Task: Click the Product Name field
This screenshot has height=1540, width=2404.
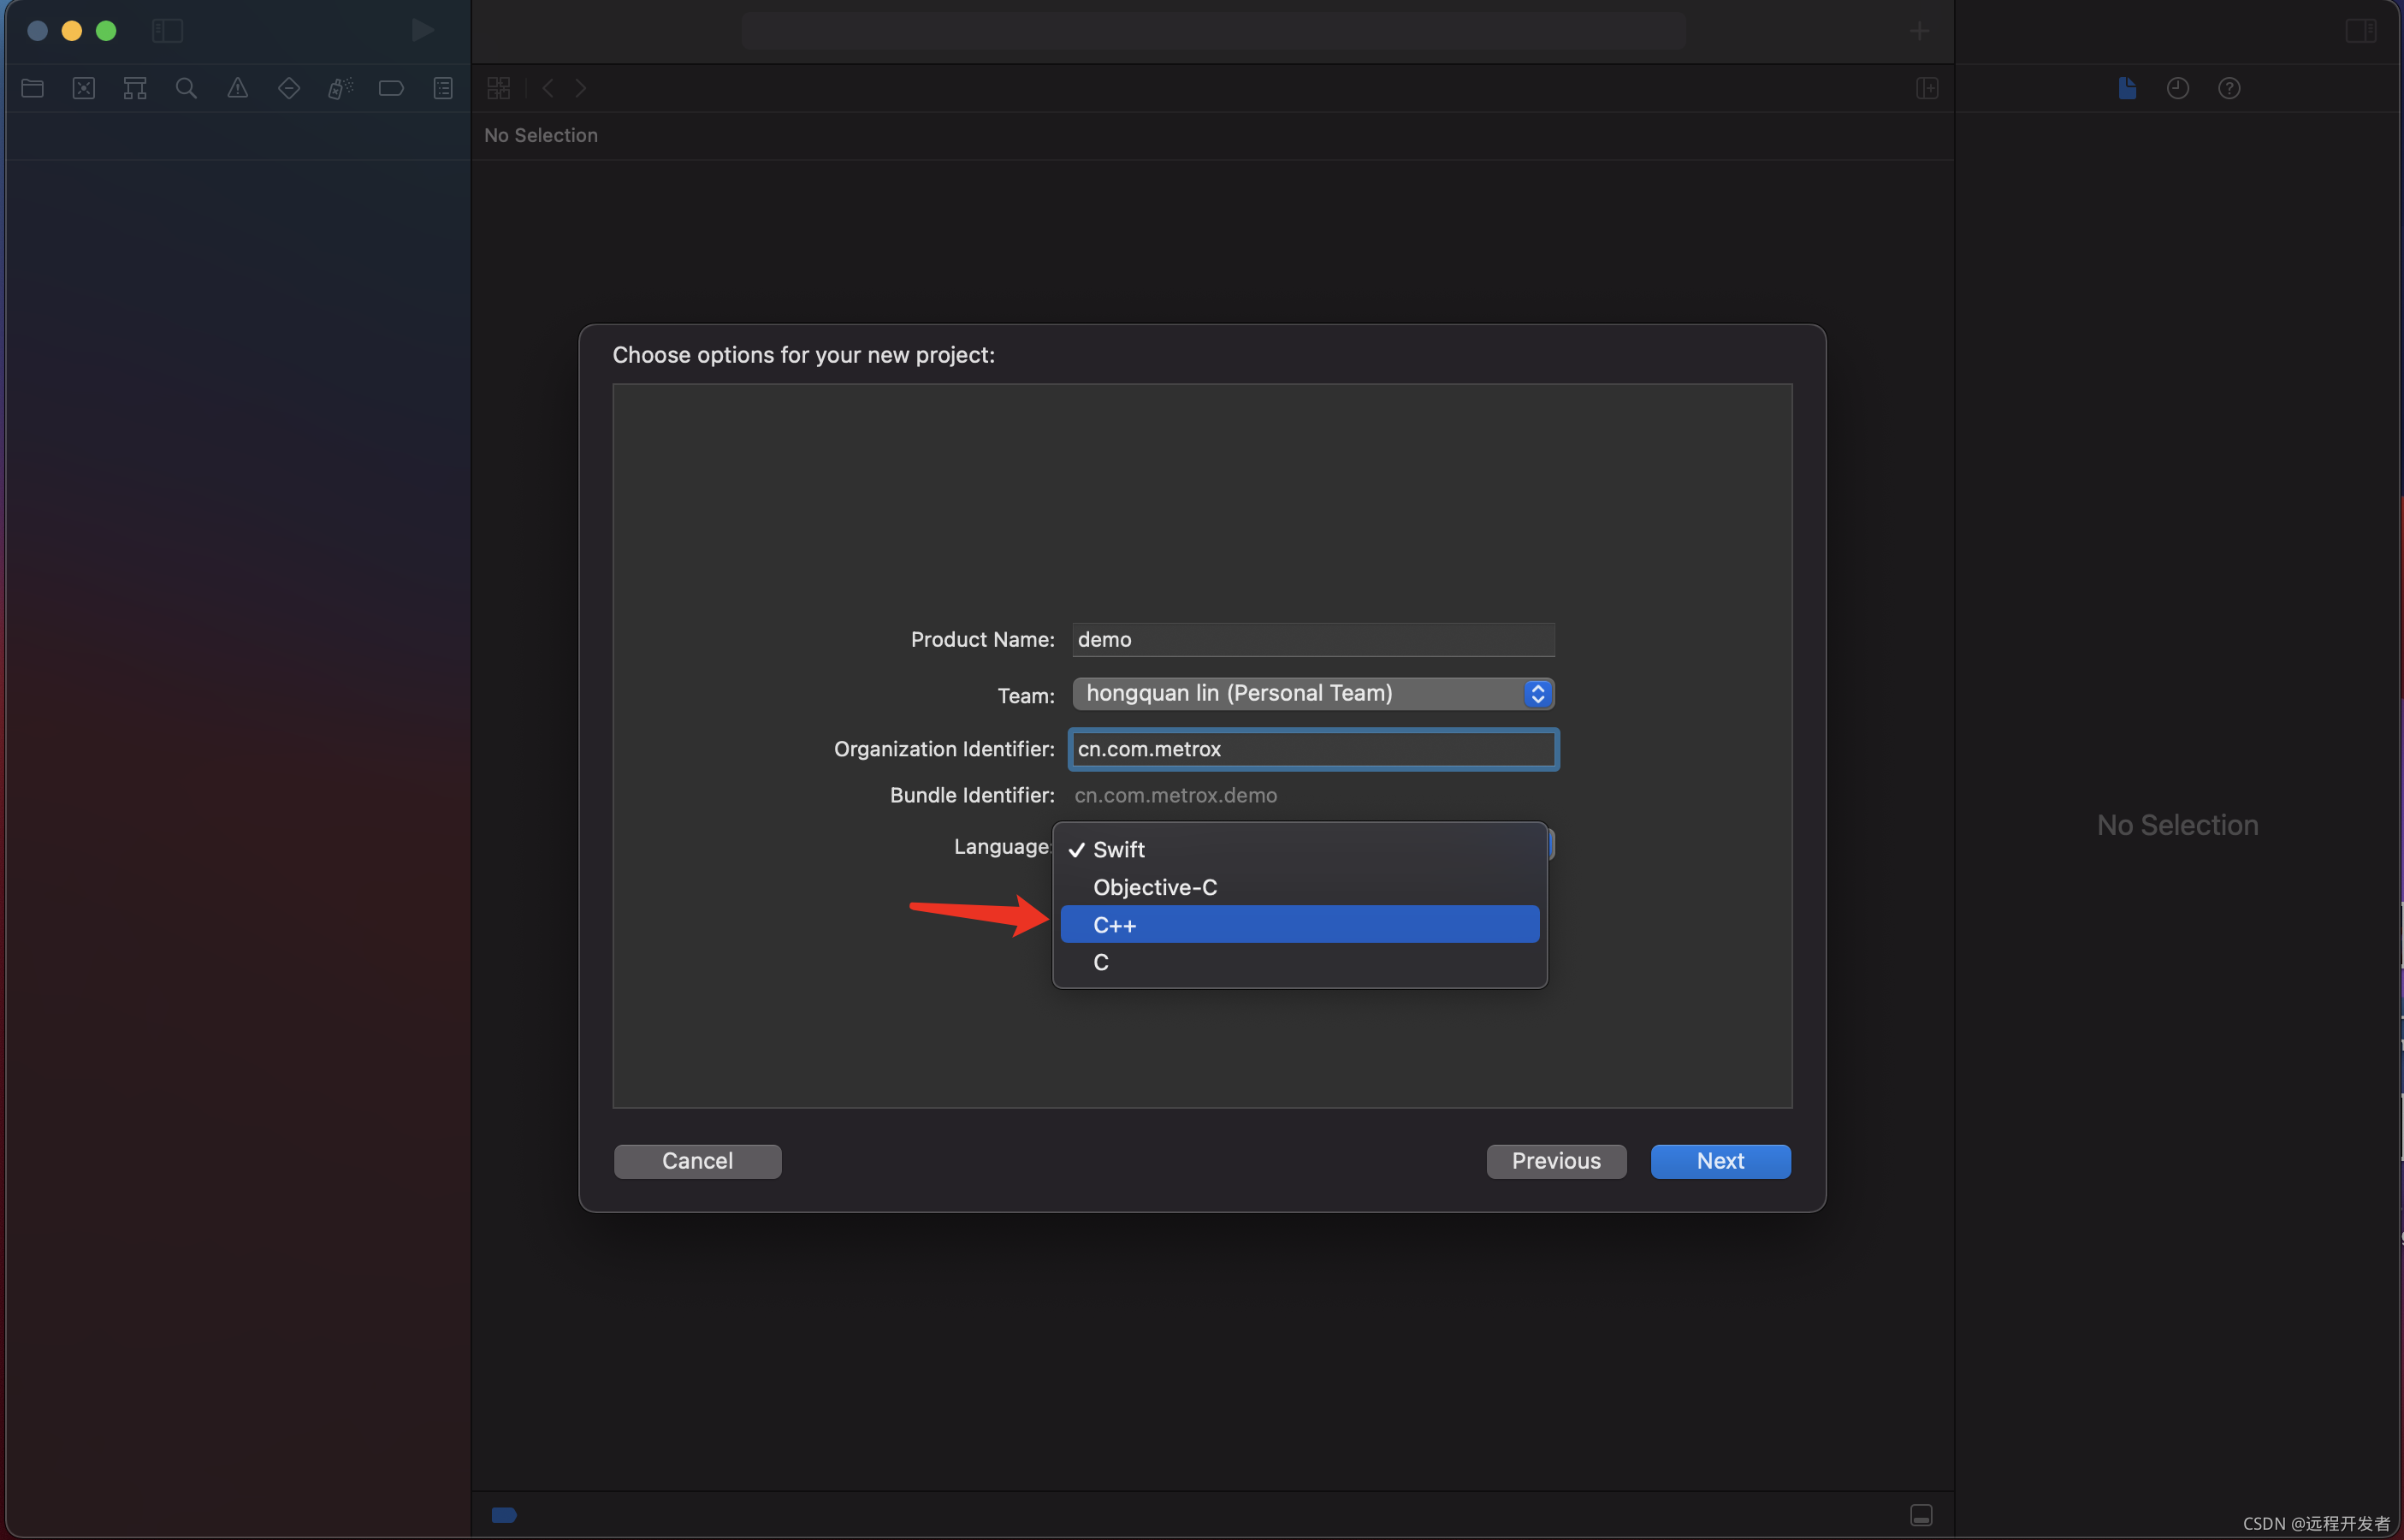Action: coord(1313,639)
